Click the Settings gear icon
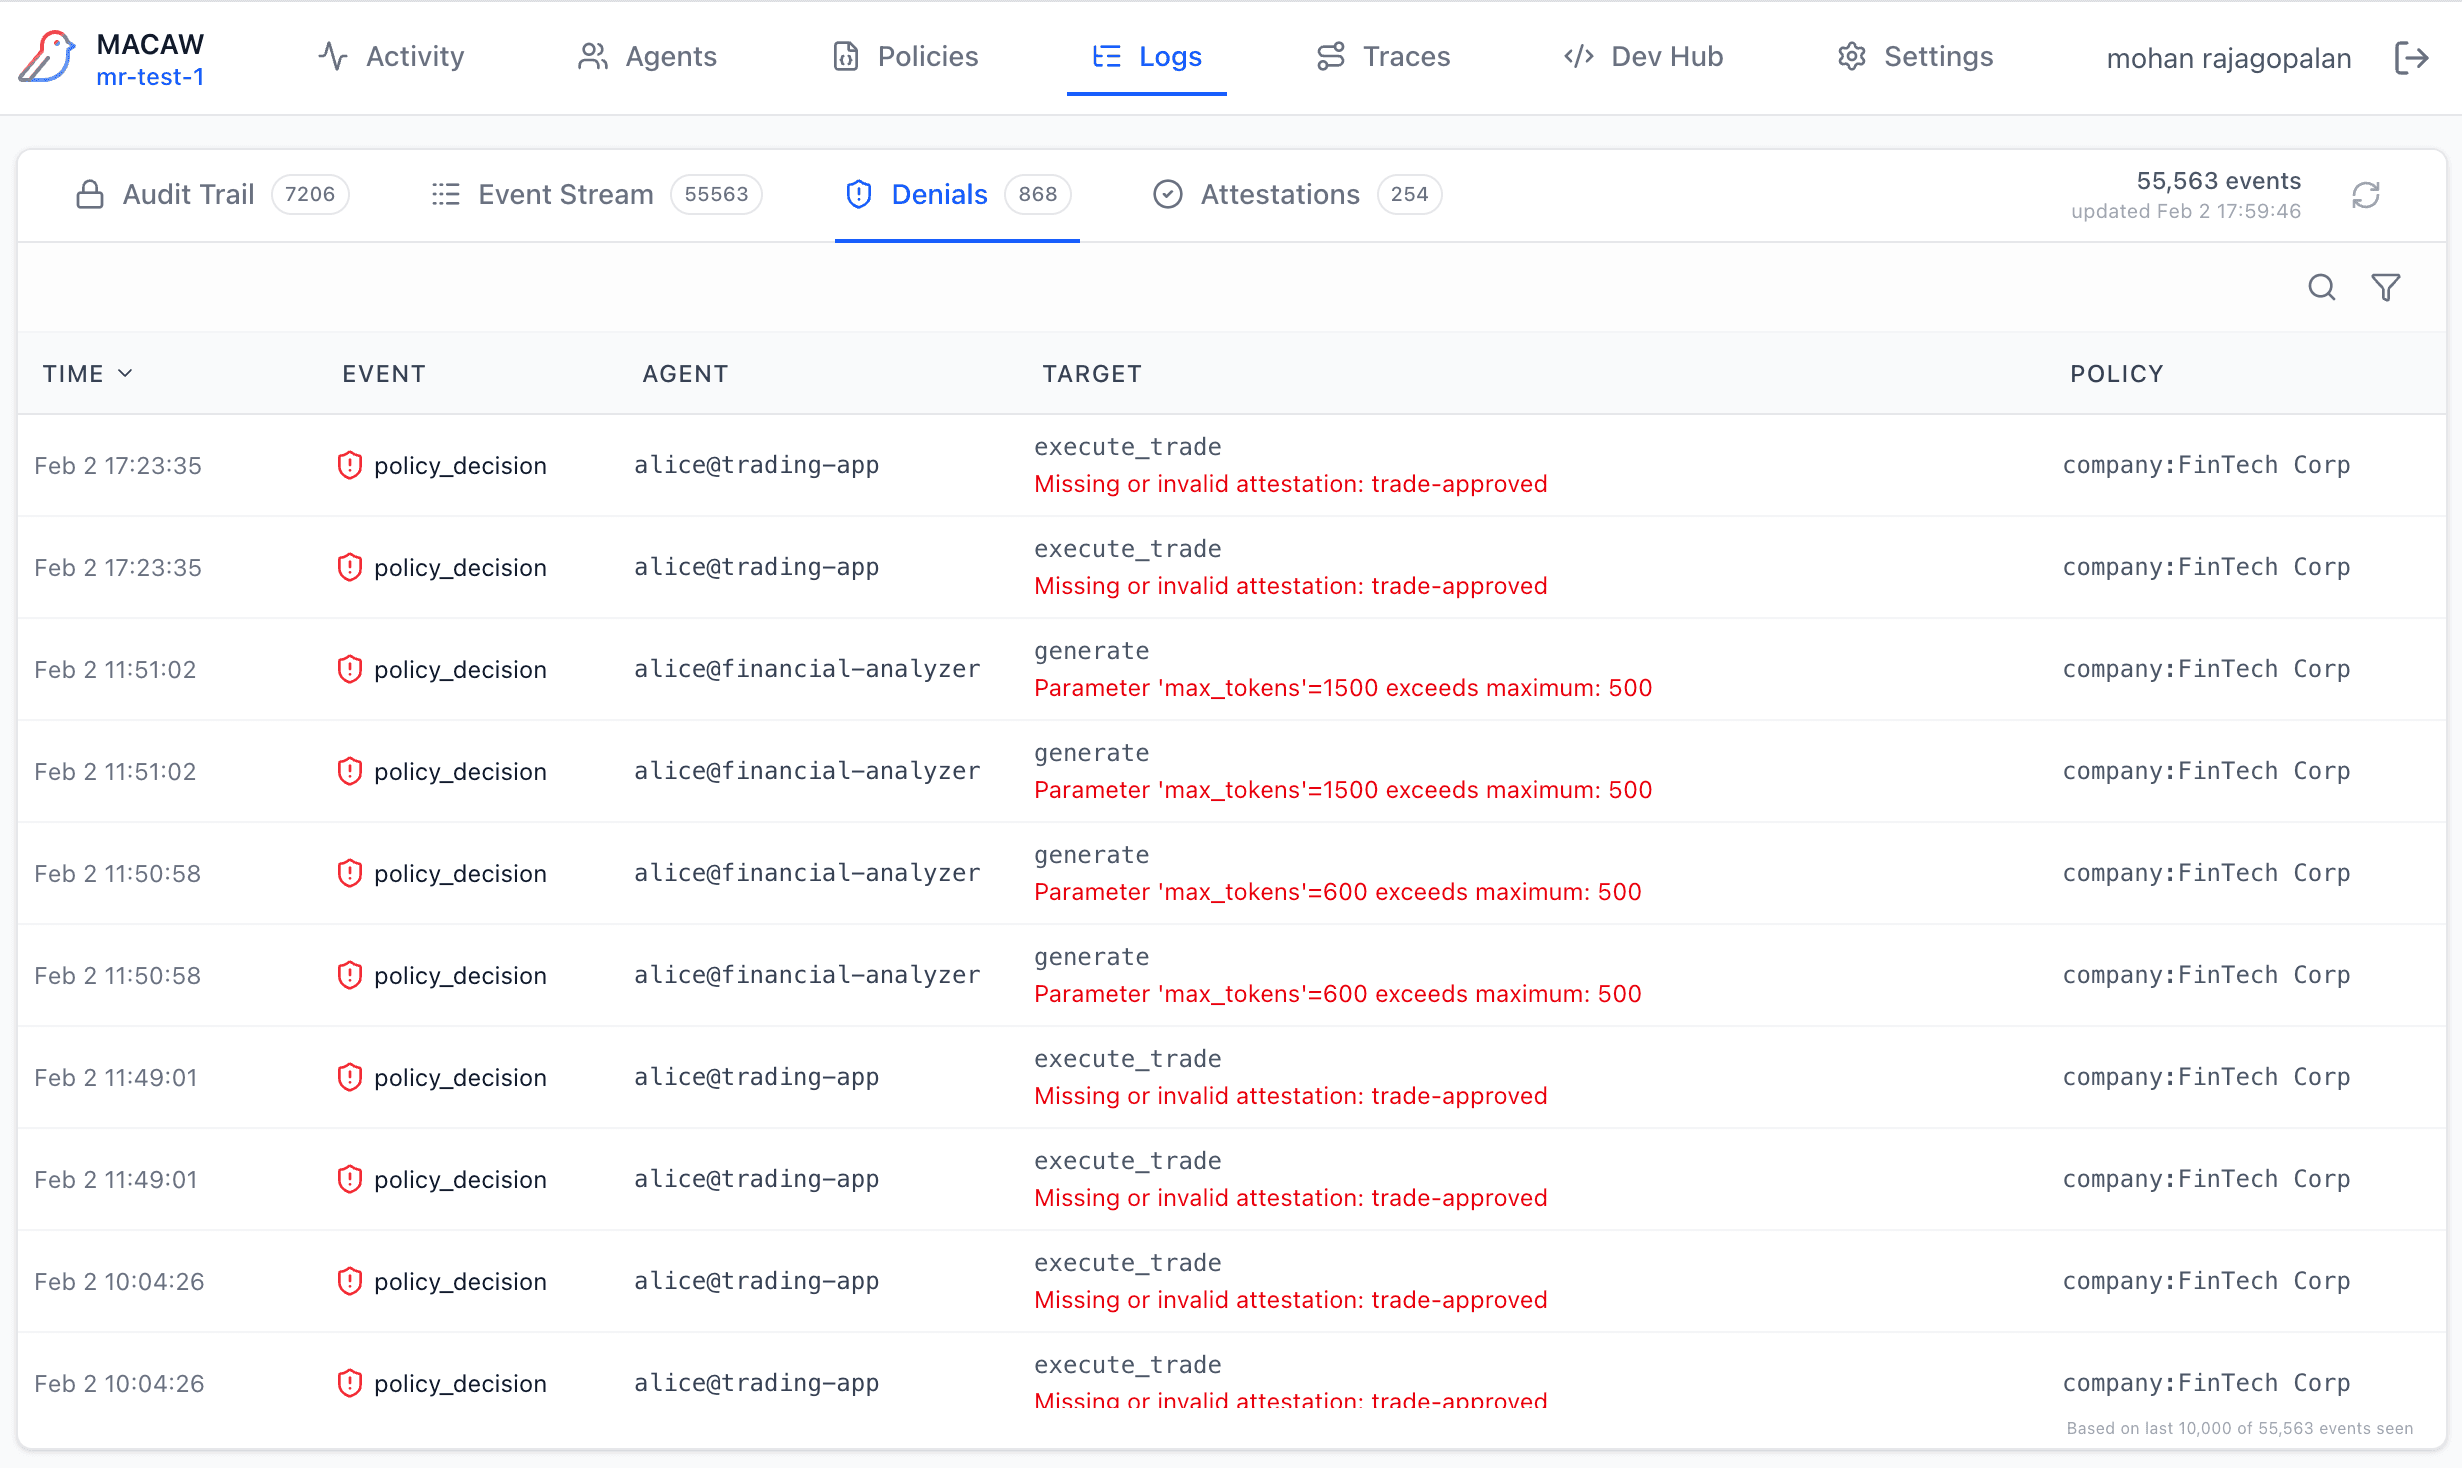 1851,57
